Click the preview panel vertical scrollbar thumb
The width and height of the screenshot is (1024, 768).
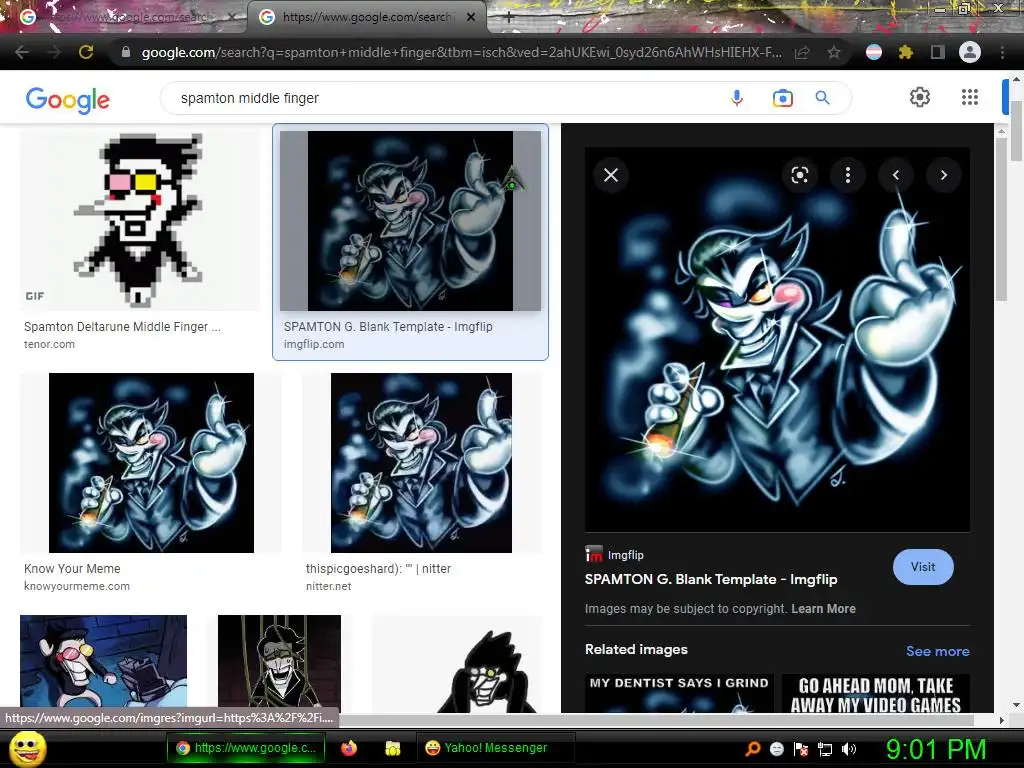point(1001,219)
